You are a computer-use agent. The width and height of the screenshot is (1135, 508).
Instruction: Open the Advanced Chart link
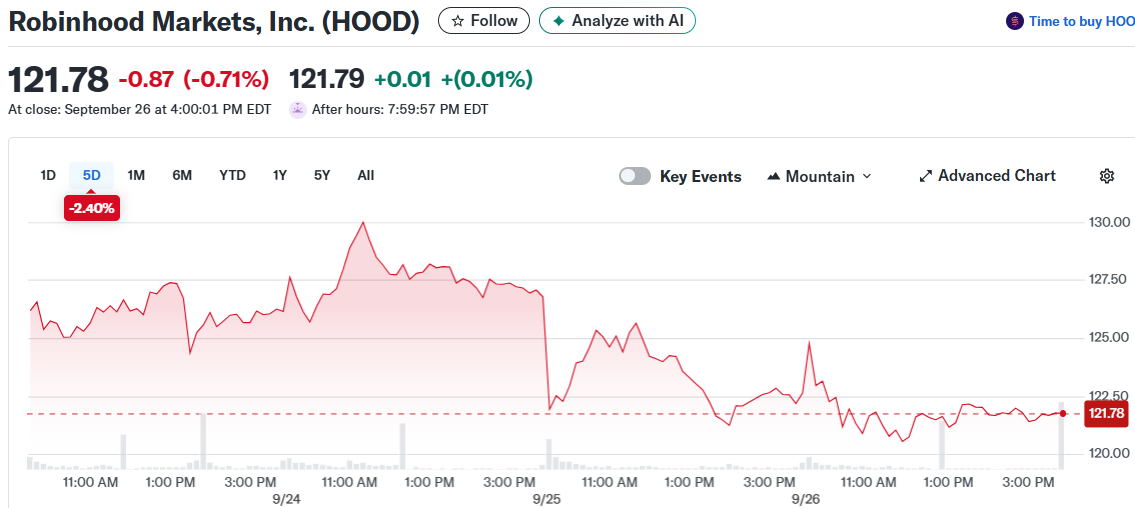pos(987,176)
